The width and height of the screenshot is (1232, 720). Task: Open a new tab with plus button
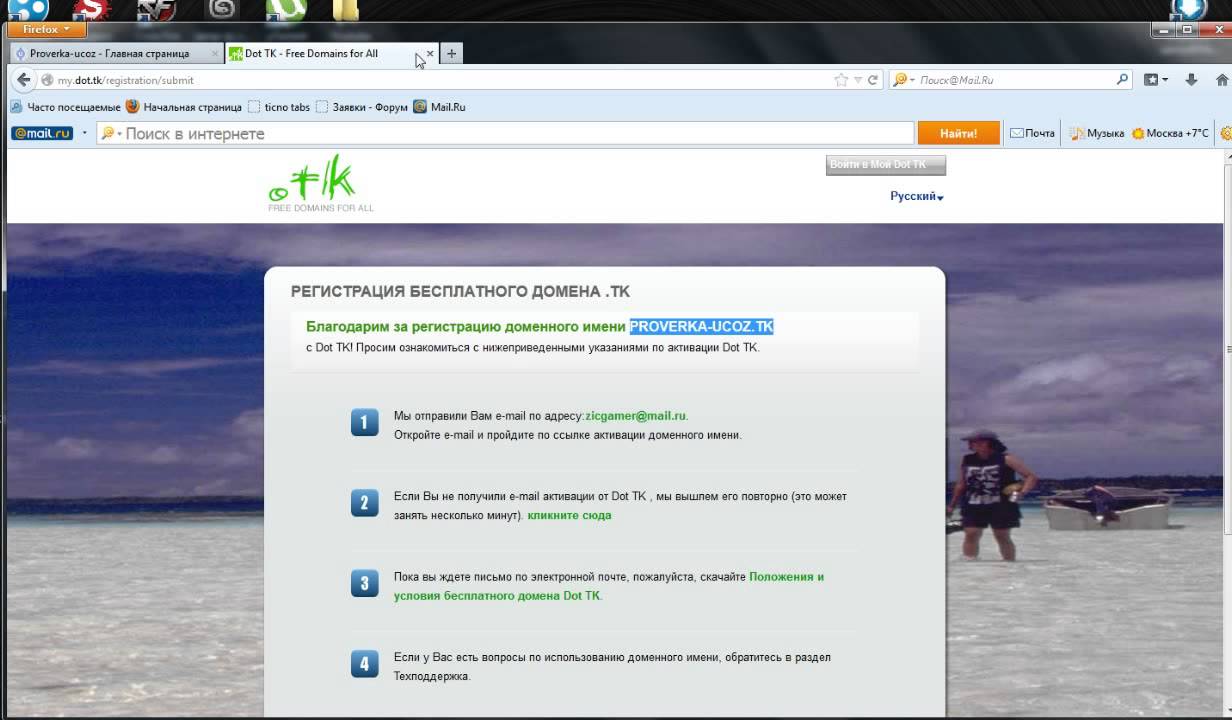451,54
